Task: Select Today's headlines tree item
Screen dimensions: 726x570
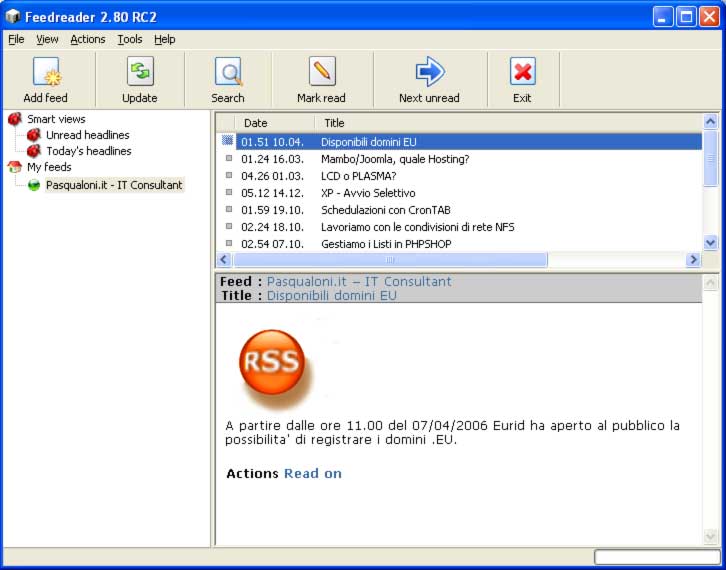Action: (88, 151)
